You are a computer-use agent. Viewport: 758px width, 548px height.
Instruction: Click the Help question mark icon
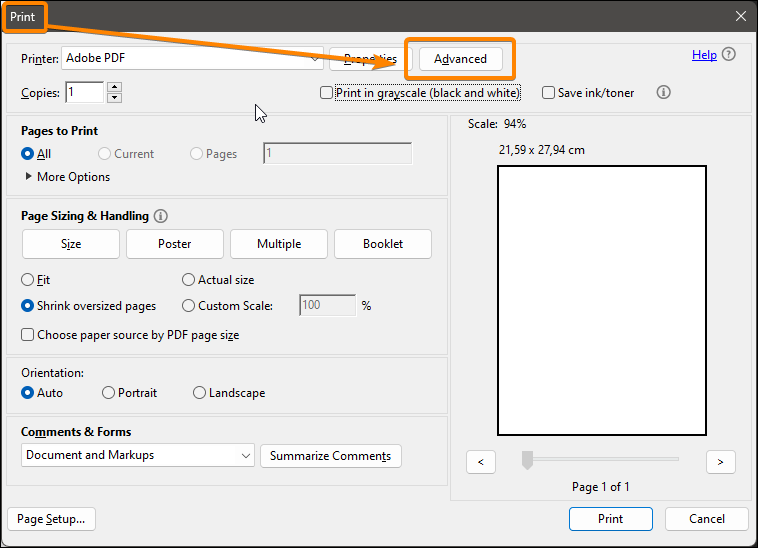[729, 55]
